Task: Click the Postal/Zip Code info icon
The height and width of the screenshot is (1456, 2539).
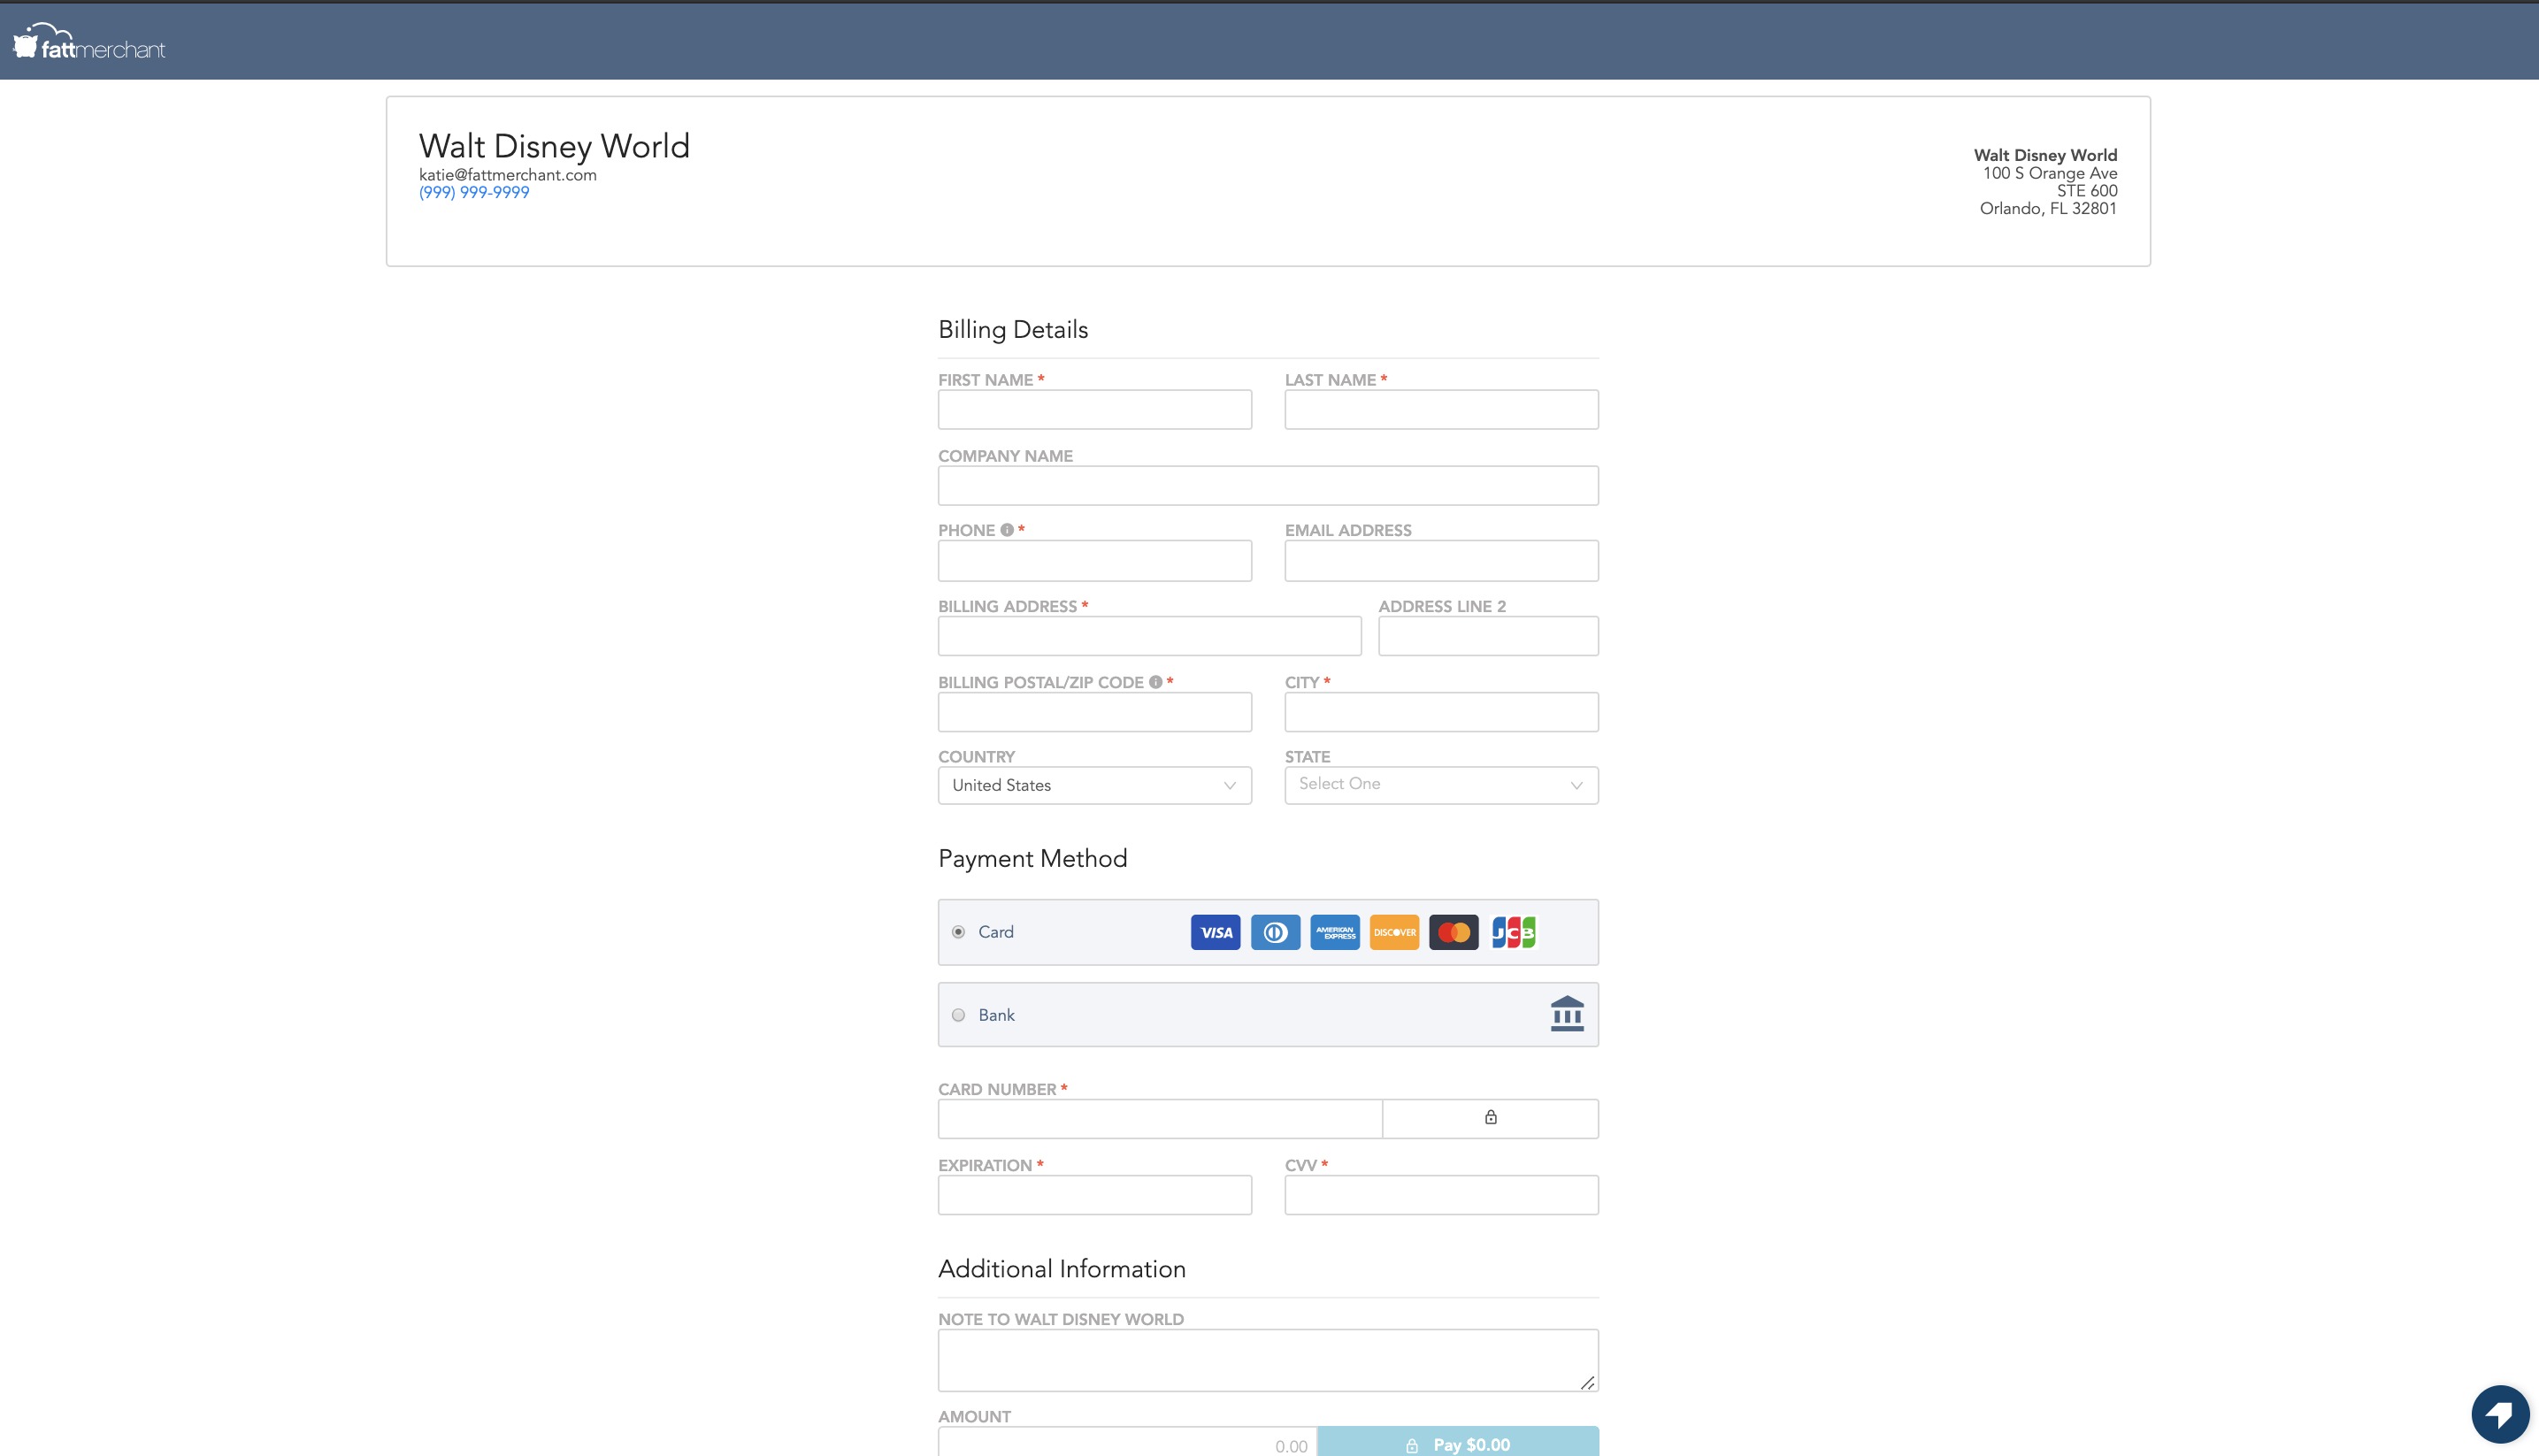Action: 1155,682
